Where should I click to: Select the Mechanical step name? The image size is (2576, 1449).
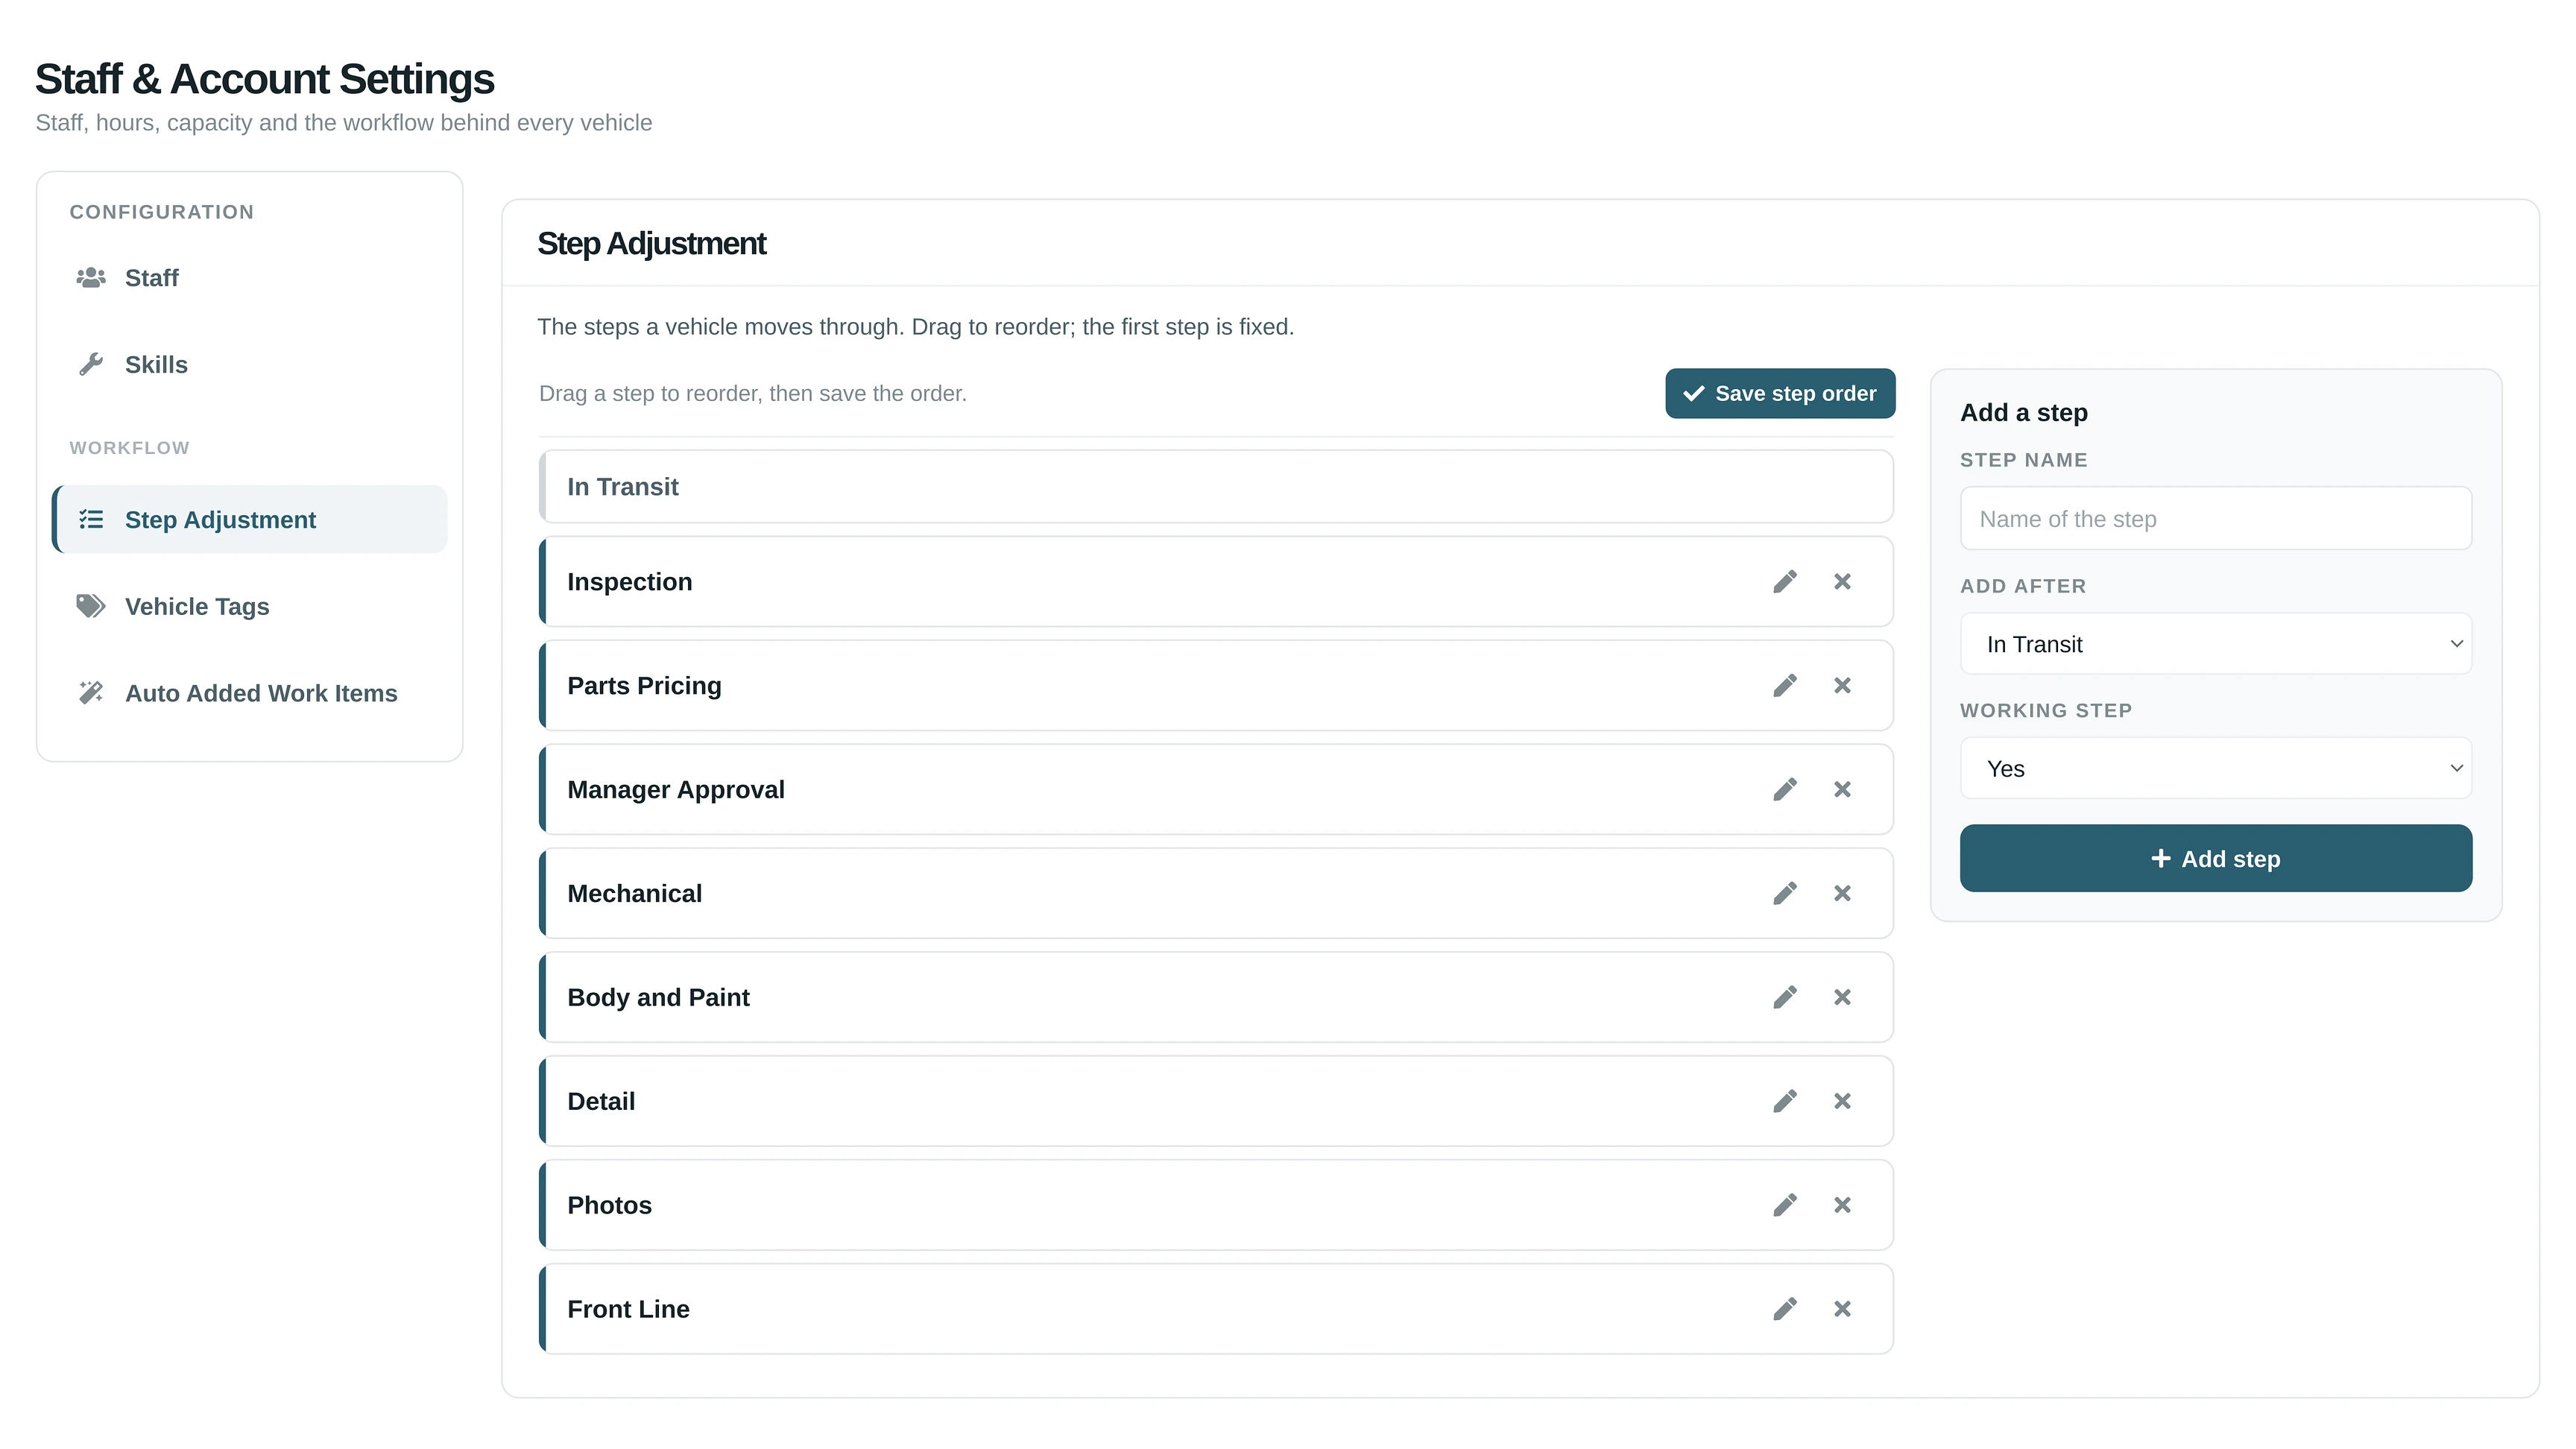click(x=635, y=893)
